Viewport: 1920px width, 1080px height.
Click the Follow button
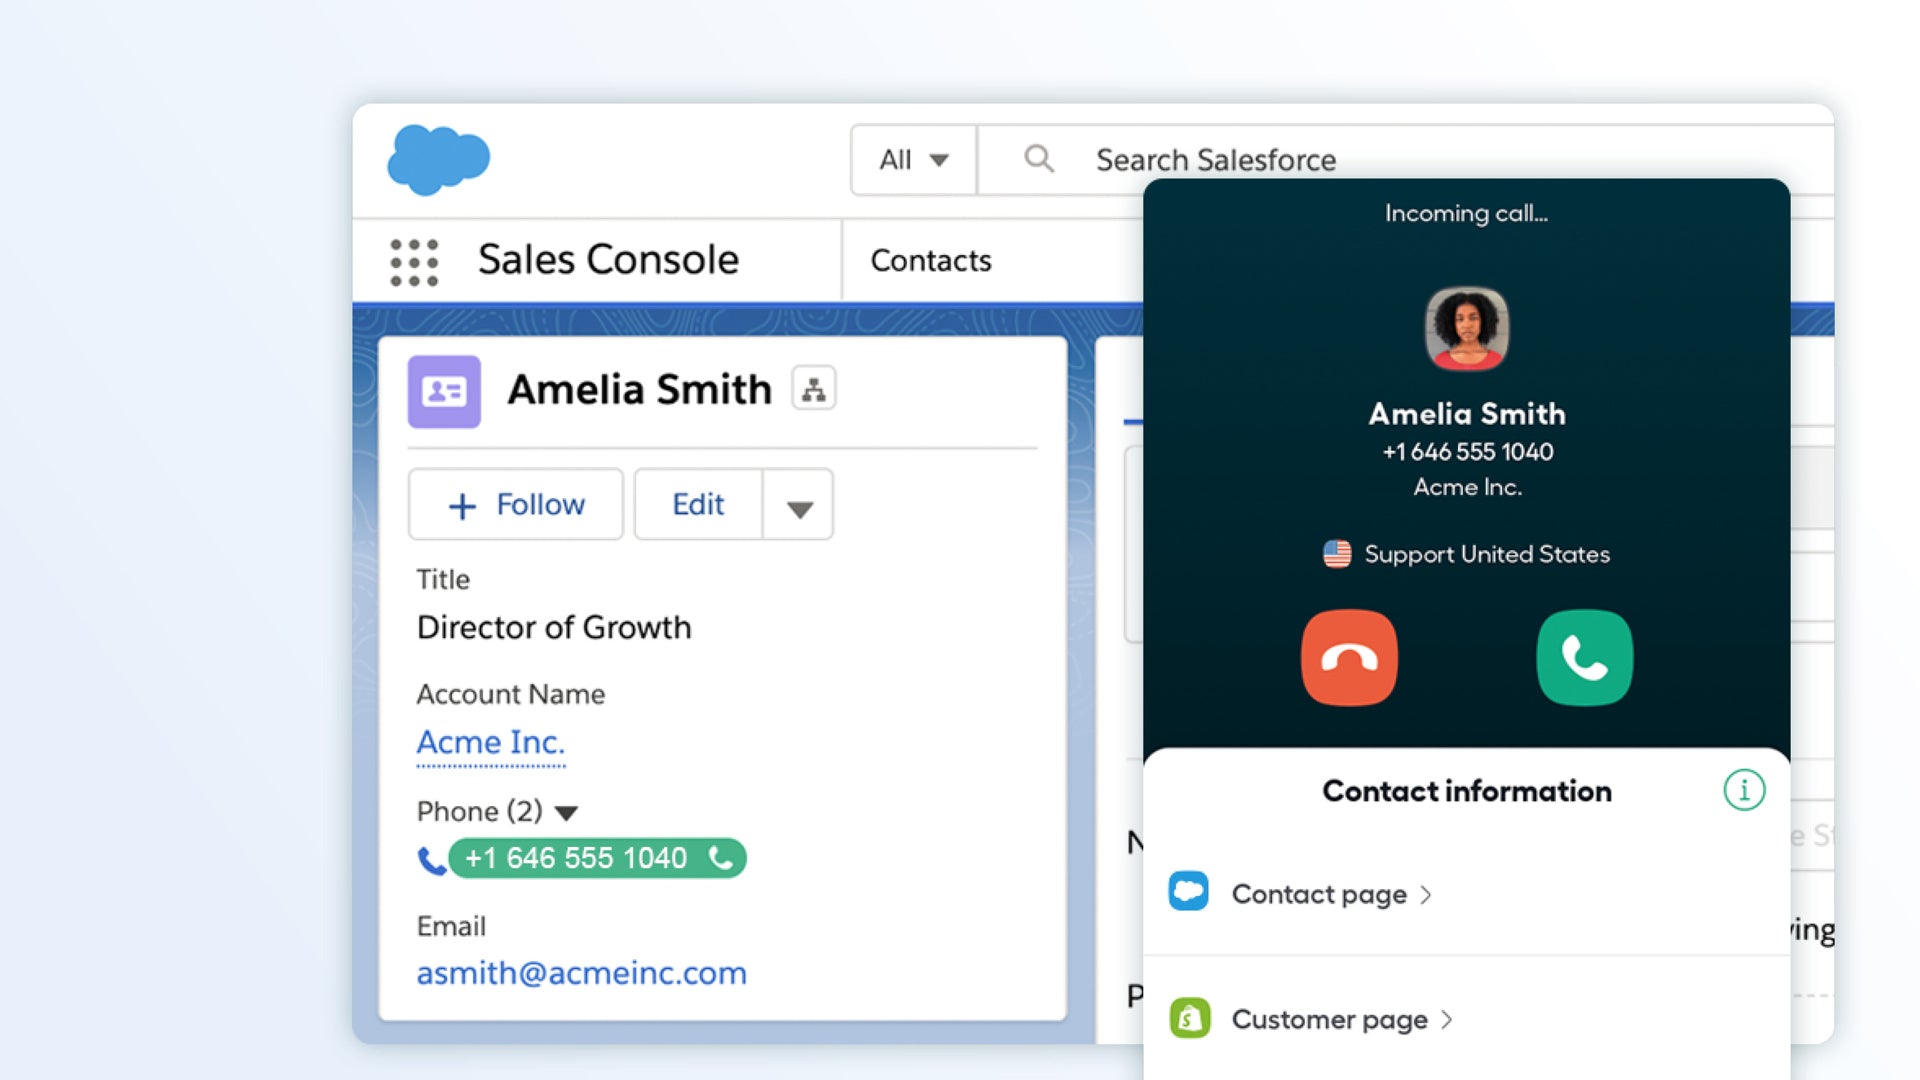click(516, 505)
